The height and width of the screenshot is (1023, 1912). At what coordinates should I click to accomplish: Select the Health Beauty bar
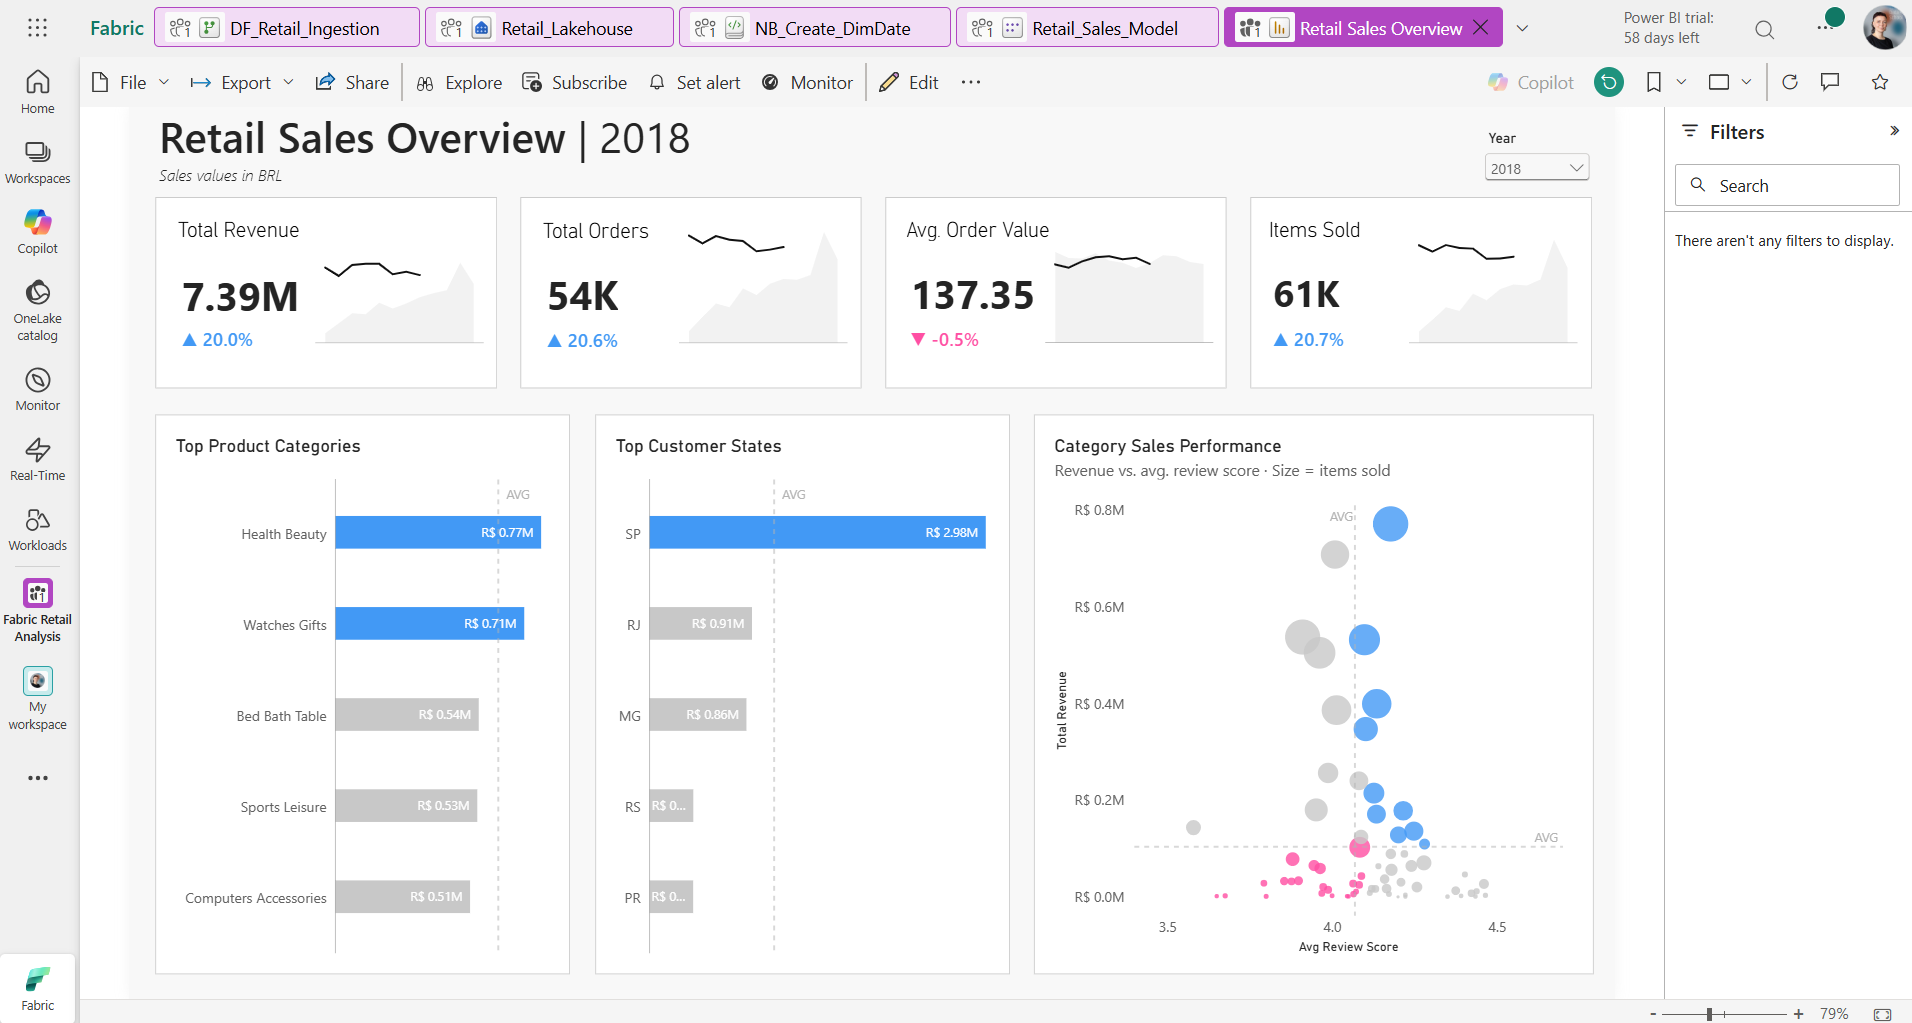tap(438, 533)
